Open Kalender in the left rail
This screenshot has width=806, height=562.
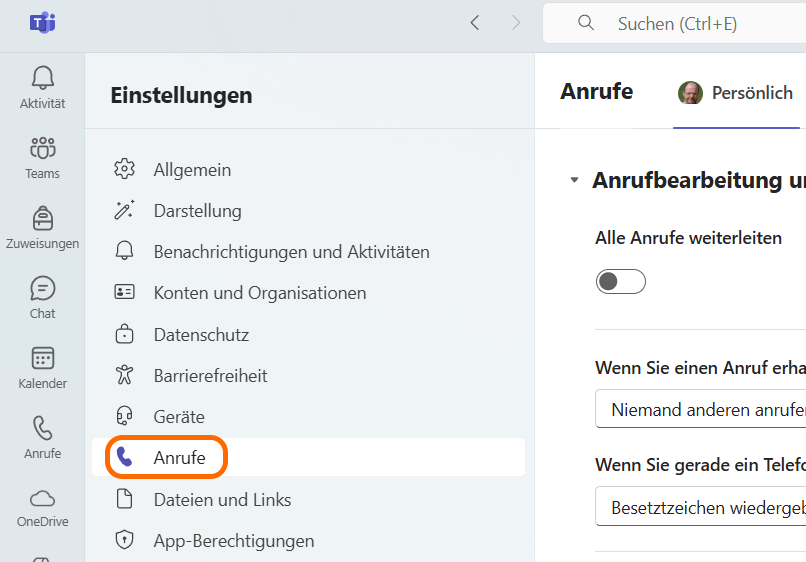pyautogui.click(x=42, y=367)
